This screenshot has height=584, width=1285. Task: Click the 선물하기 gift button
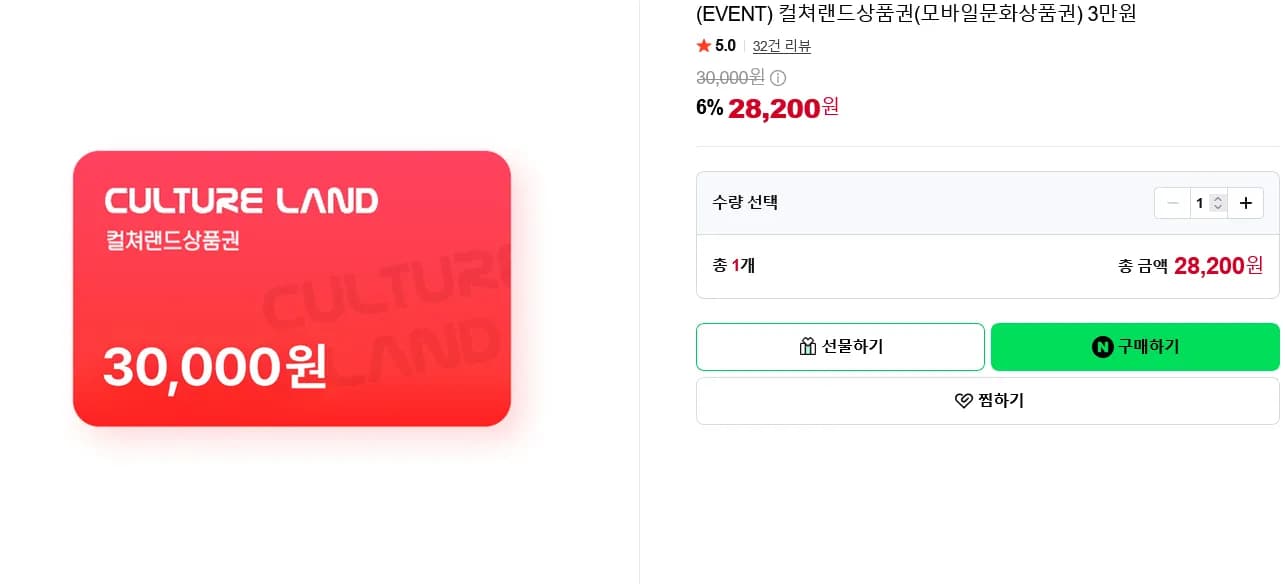click(840, 347)
